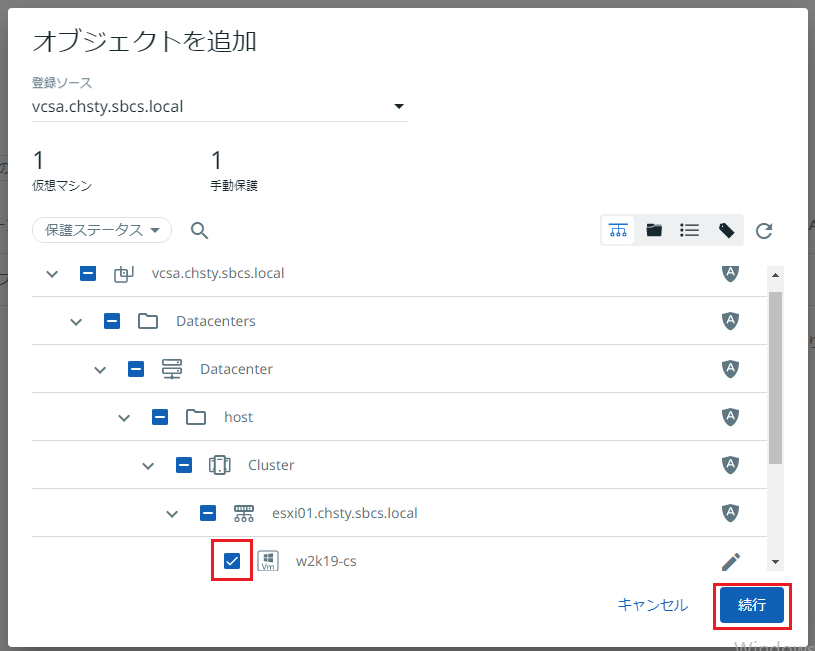
Task: Toggle the Datacenters checkbox
Action: click(x=112, y=321)
